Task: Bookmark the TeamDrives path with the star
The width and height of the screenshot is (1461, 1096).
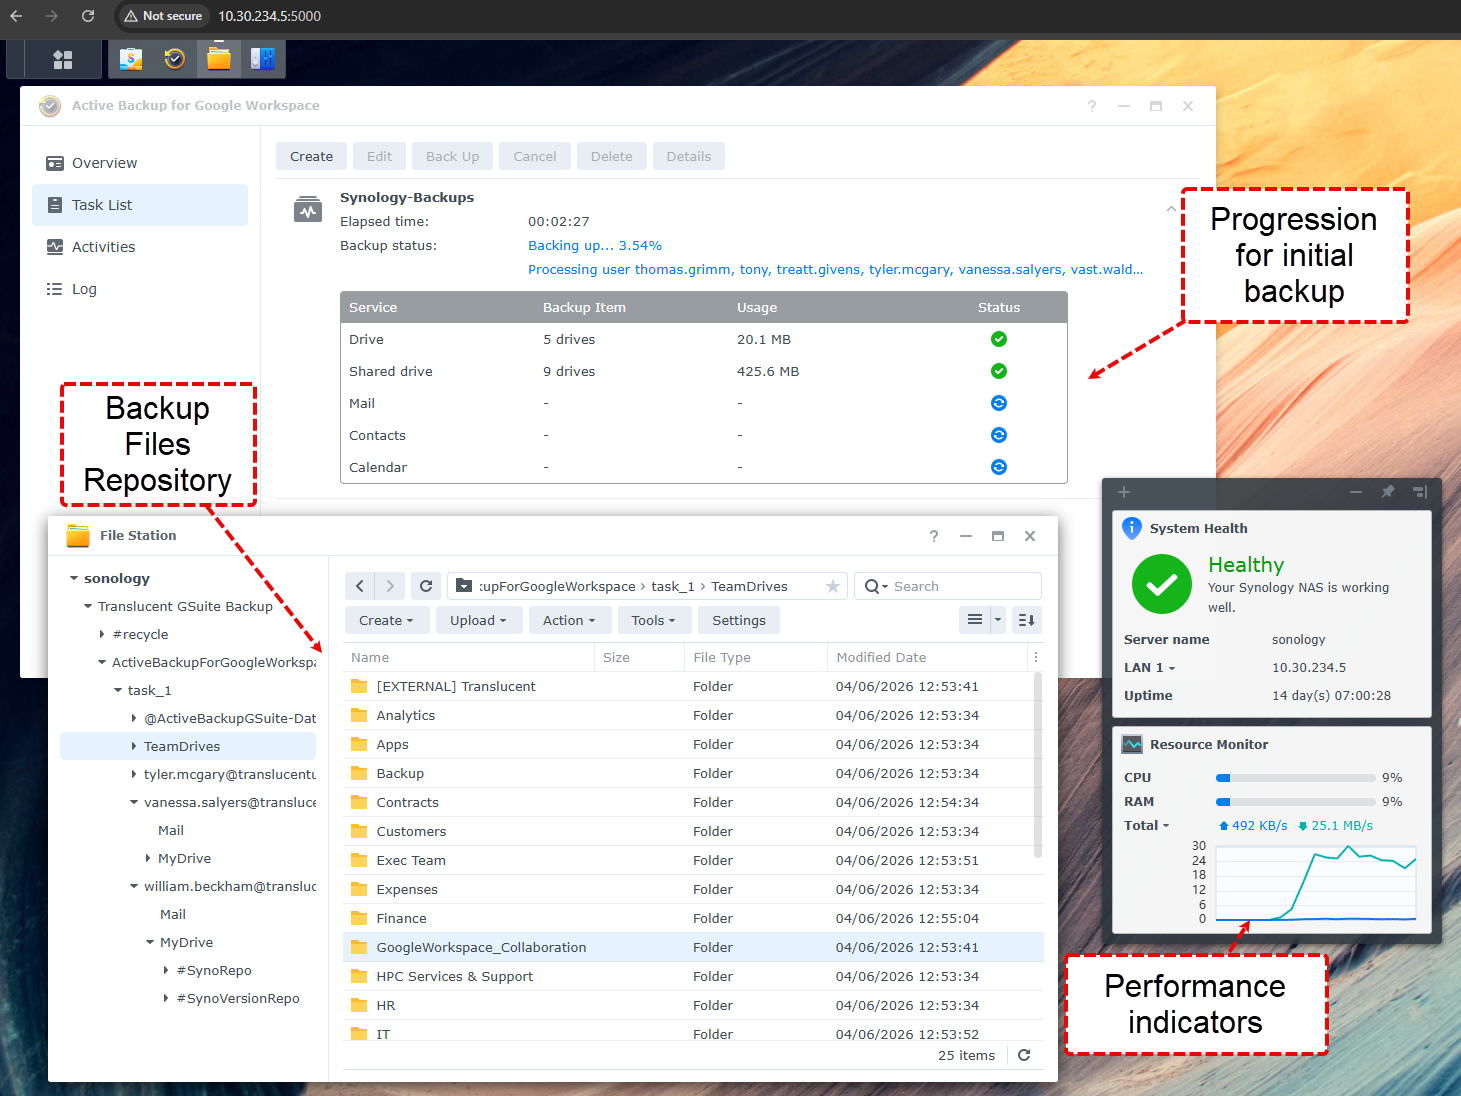Action: coord(832,586)
